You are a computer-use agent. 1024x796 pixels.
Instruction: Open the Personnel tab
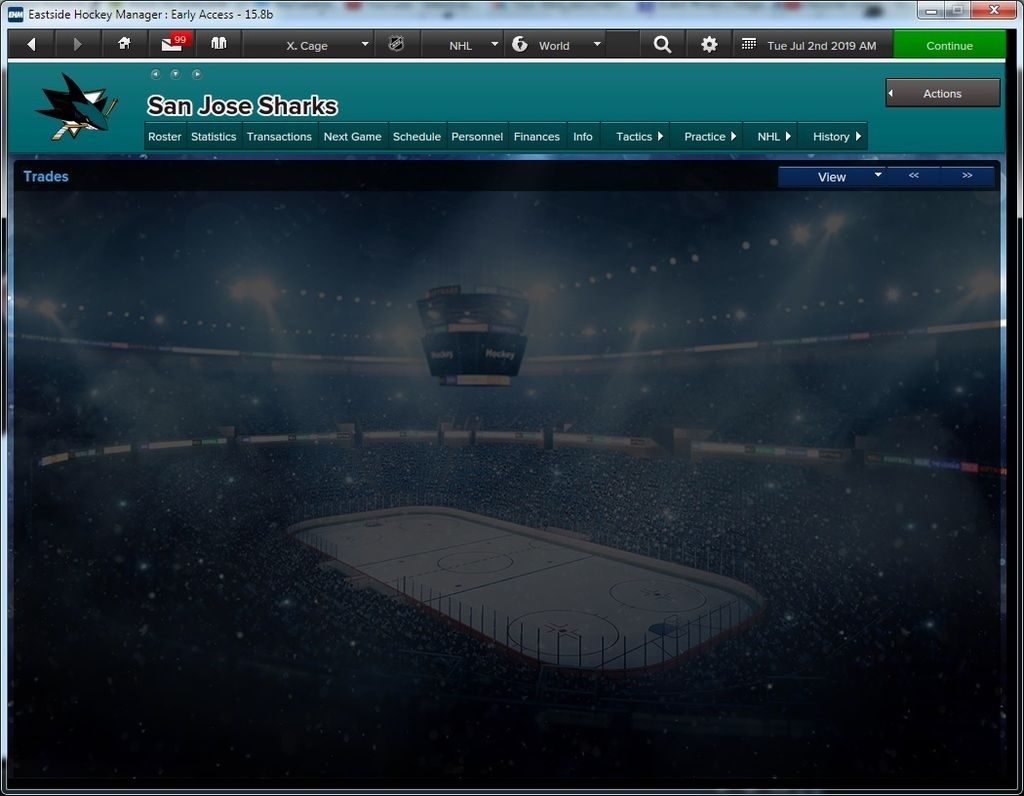pos(477,136)
